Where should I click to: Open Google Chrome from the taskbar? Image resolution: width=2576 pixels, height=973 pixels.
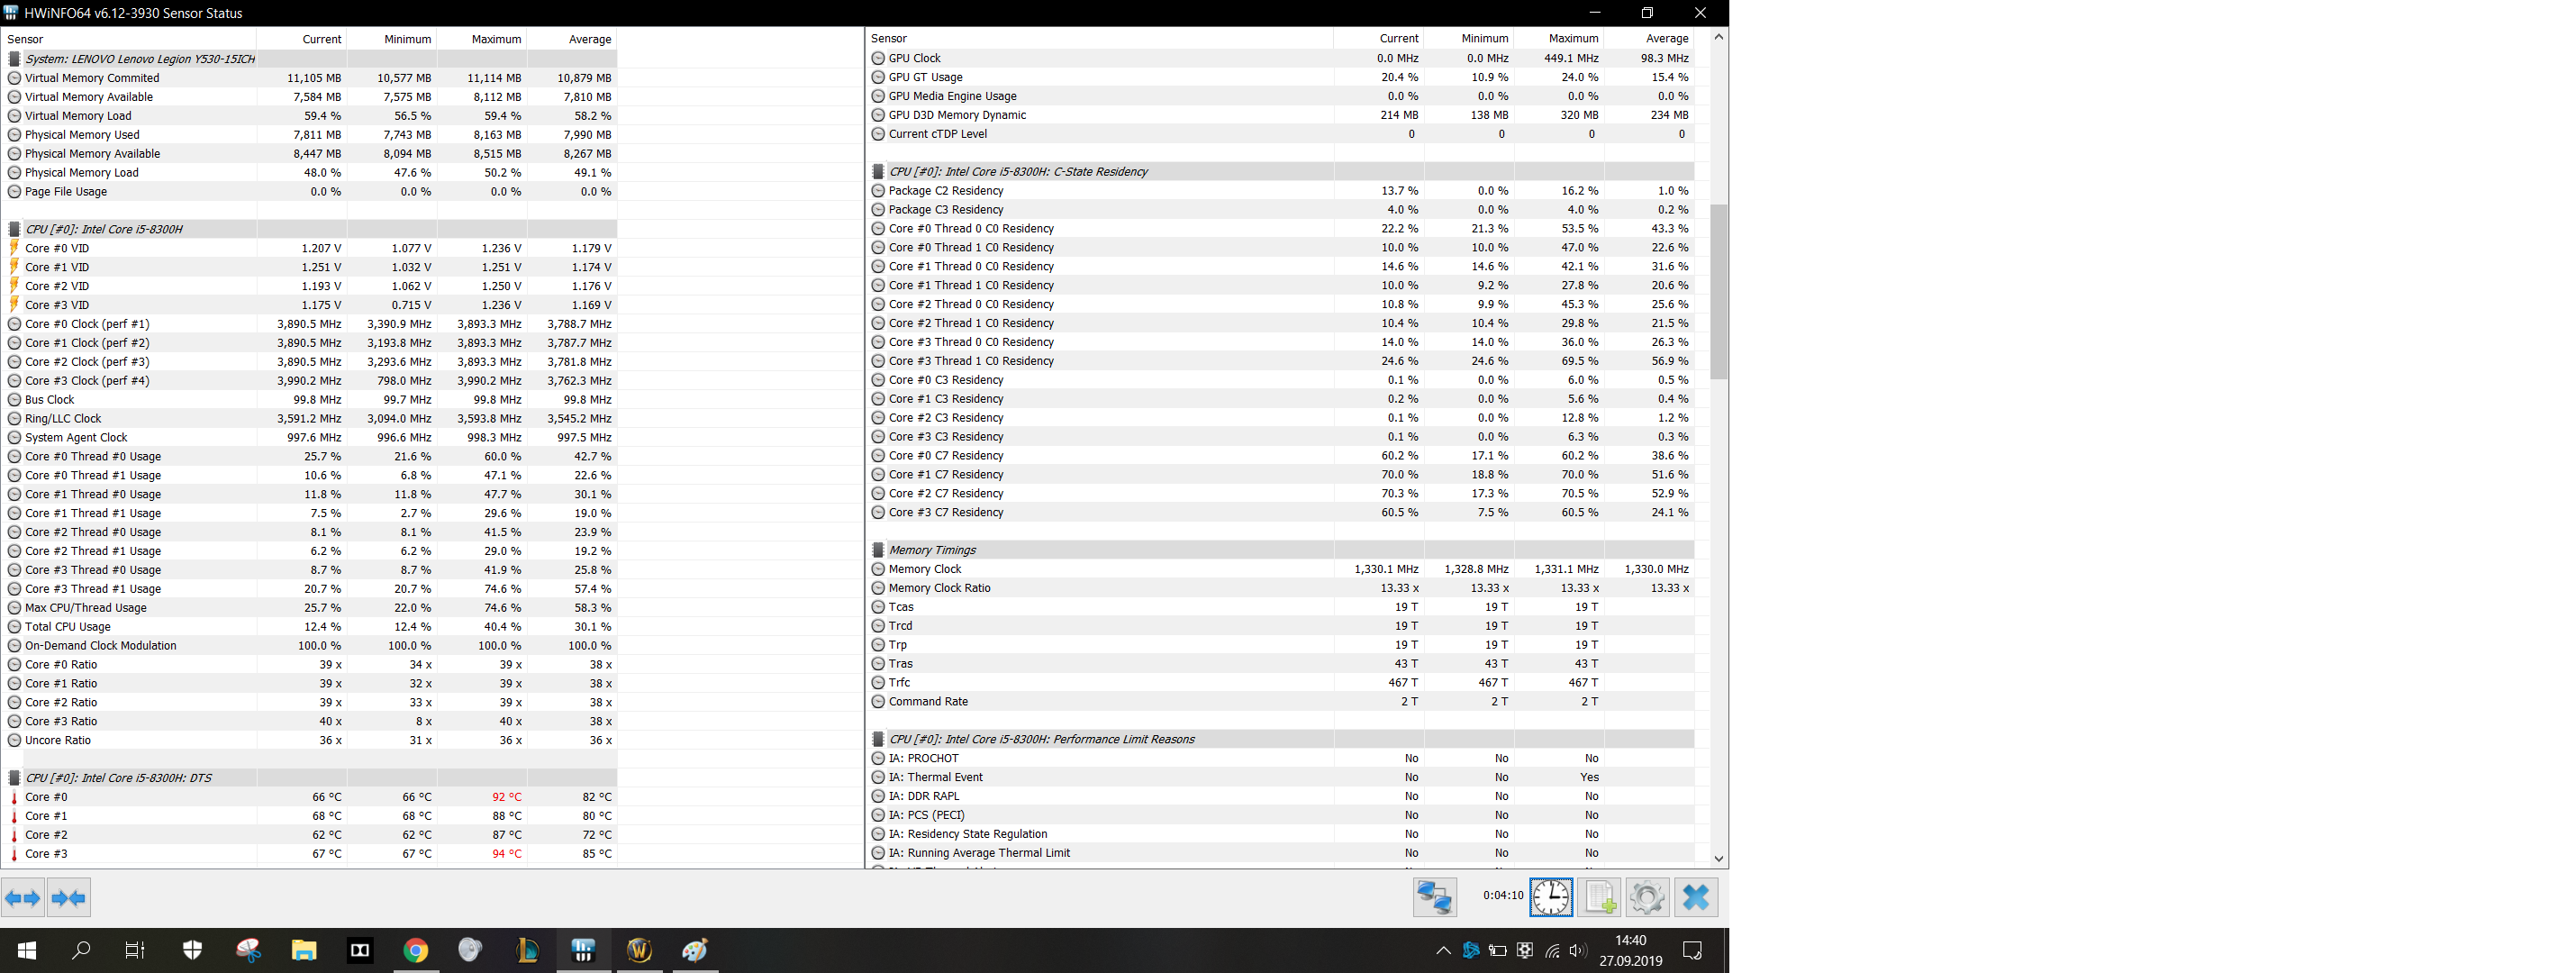(415, 950)
